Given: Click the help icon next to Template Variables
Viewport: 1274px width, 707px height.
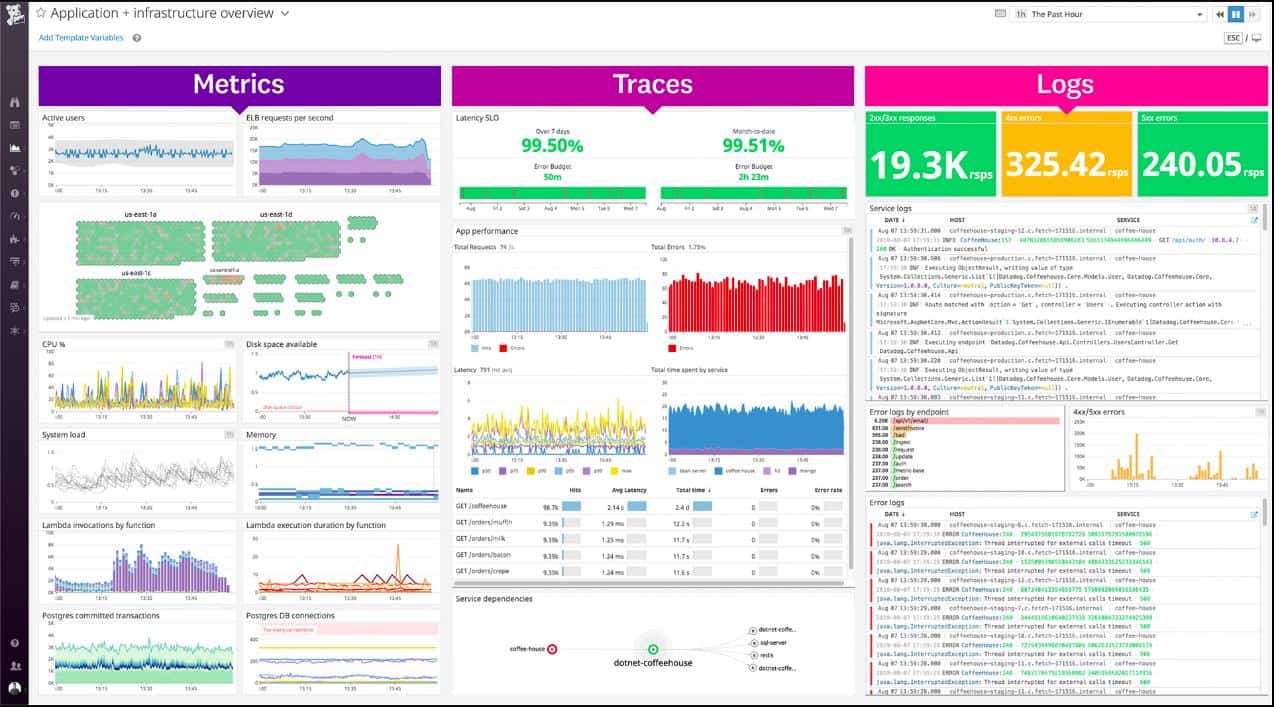Looking at the screenshot, I should click(137, 38).
